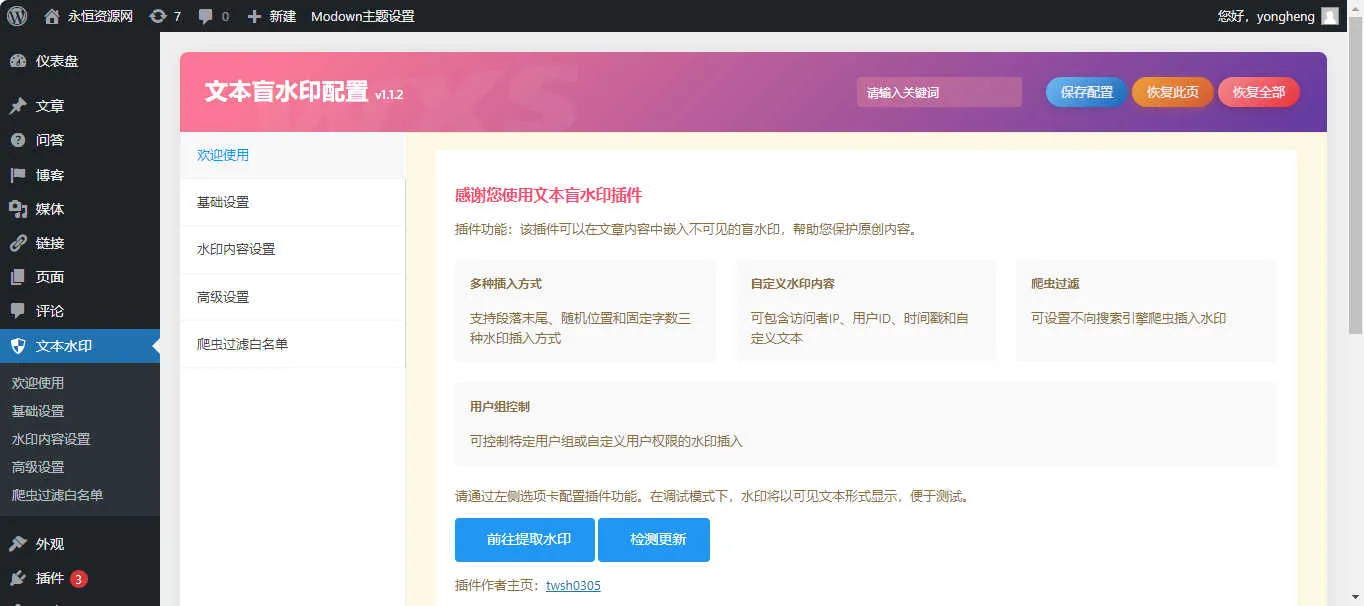
Task: Click the 请输入关键词 search field
Action: pos(938,91)
